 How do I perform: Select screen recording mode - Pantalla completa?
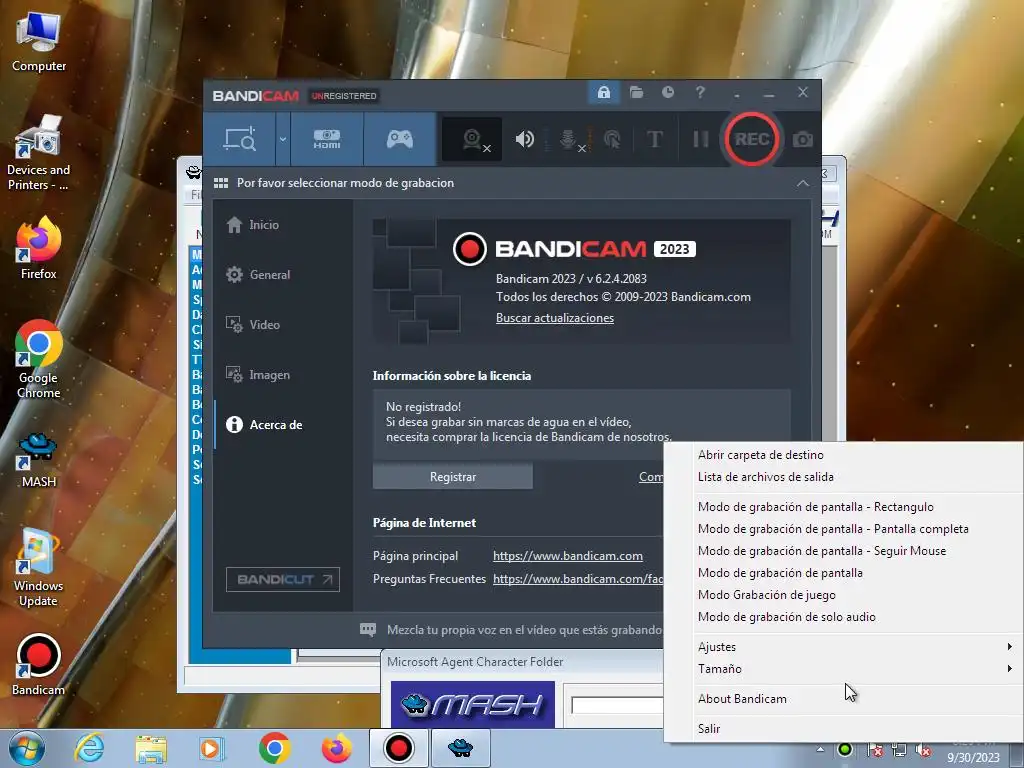click(x=833, y=529)
